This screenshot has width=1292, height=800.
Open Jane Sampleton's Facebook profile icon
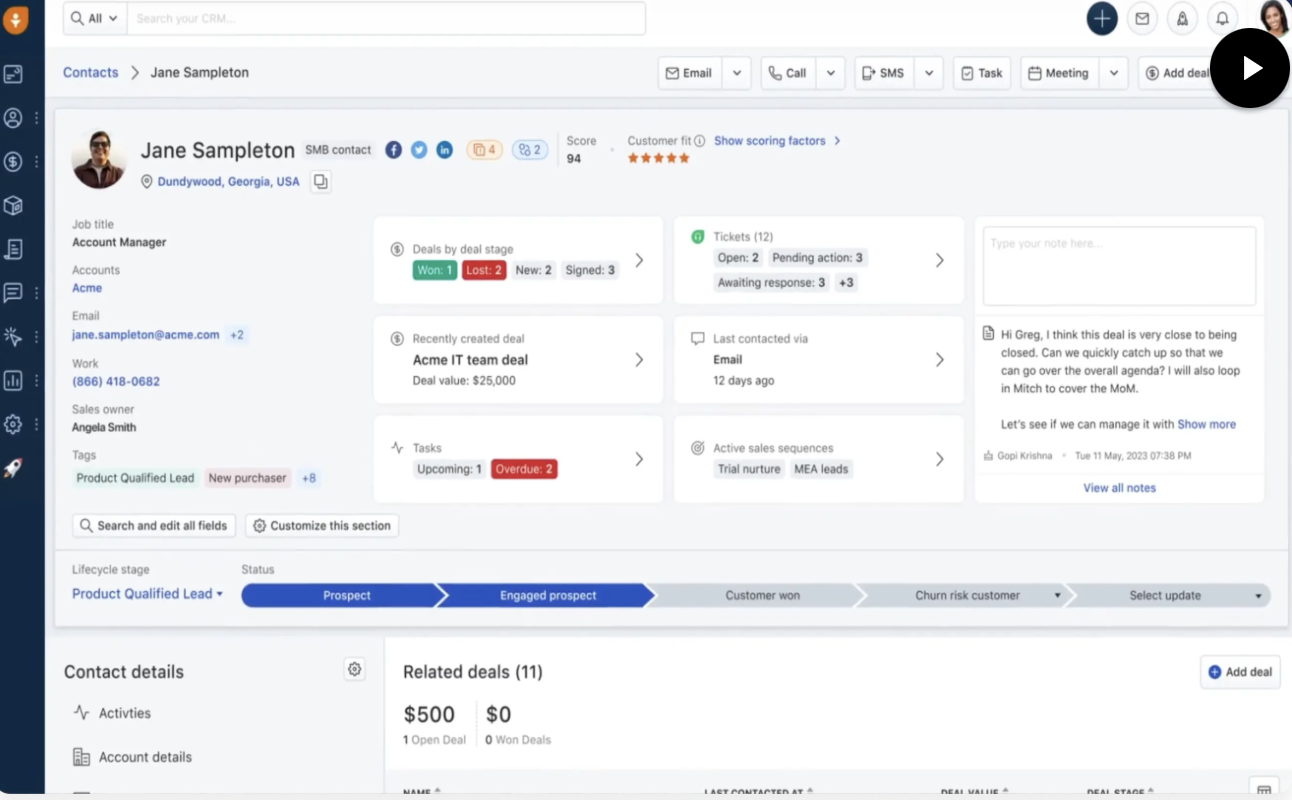tap(394, 150)
